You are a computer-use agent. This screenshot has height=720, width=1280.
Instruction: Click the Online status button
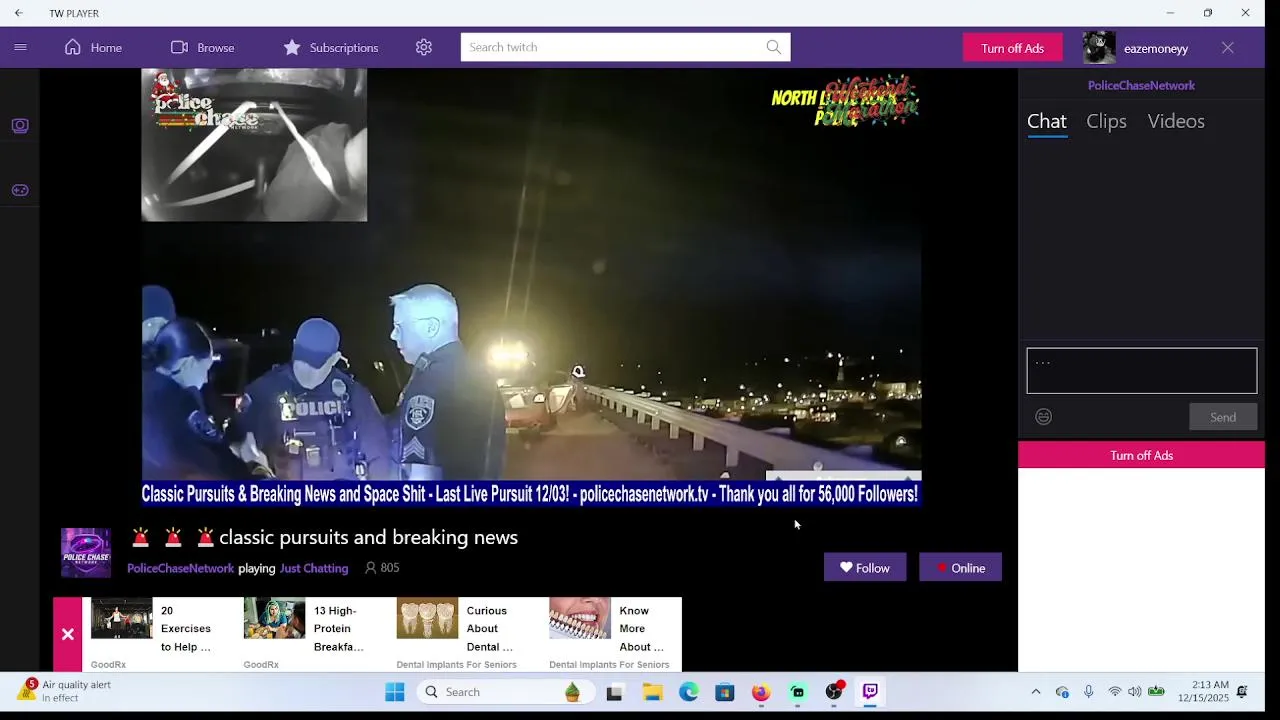pos(960,568)
